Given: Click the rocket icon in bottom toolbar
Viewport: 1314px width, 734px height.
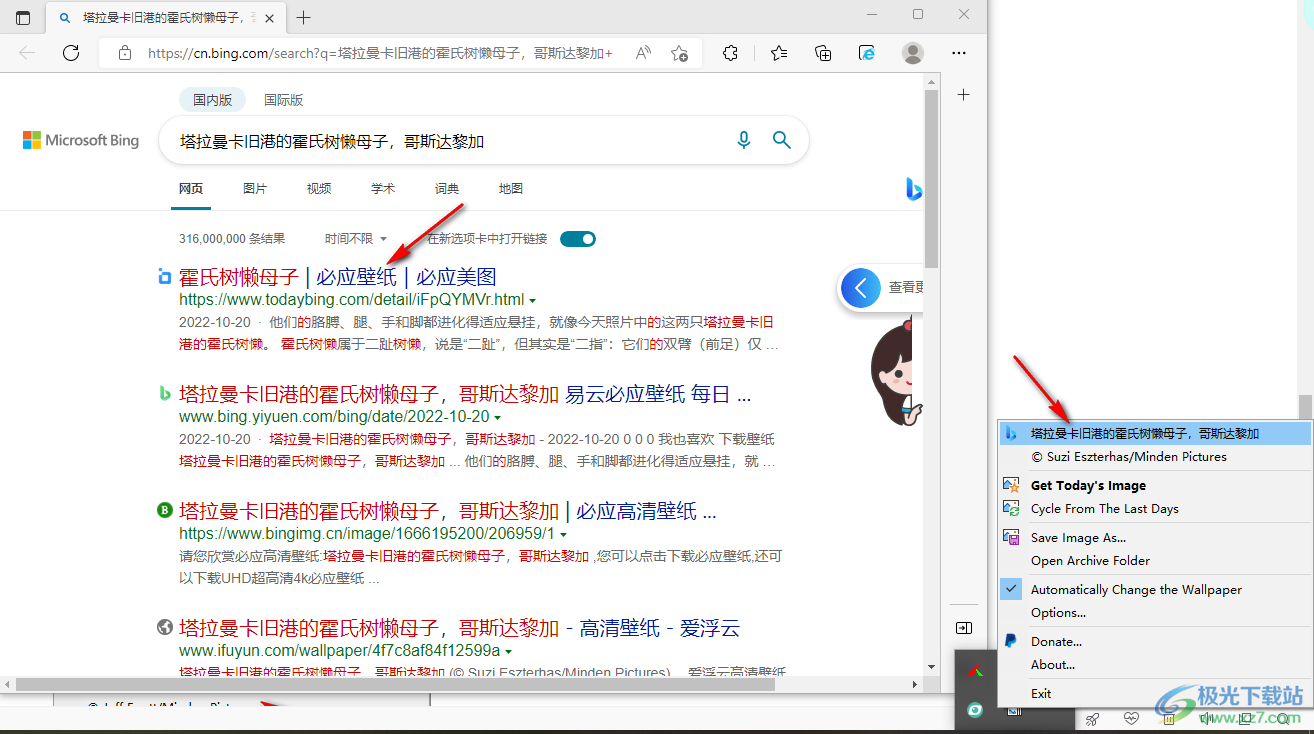Looking at the screenshot, I should (1093, 718).
